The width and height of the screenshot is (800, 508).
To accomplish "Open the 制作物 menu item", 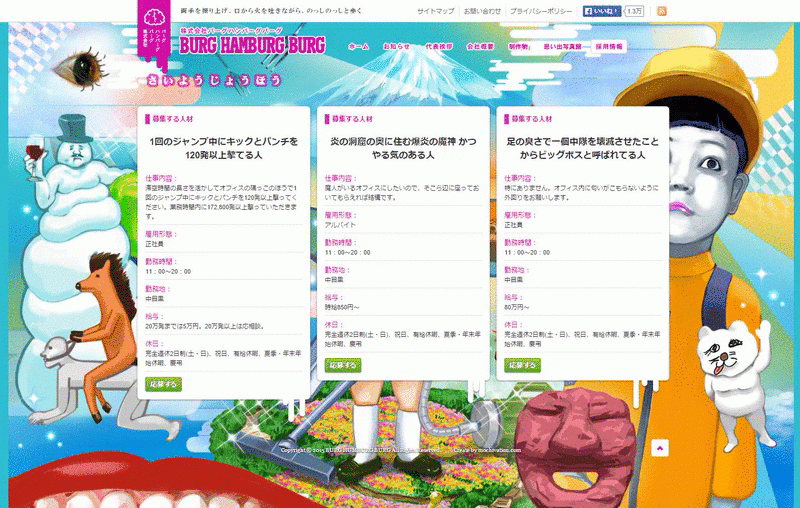I will click(x=518, y=46).
